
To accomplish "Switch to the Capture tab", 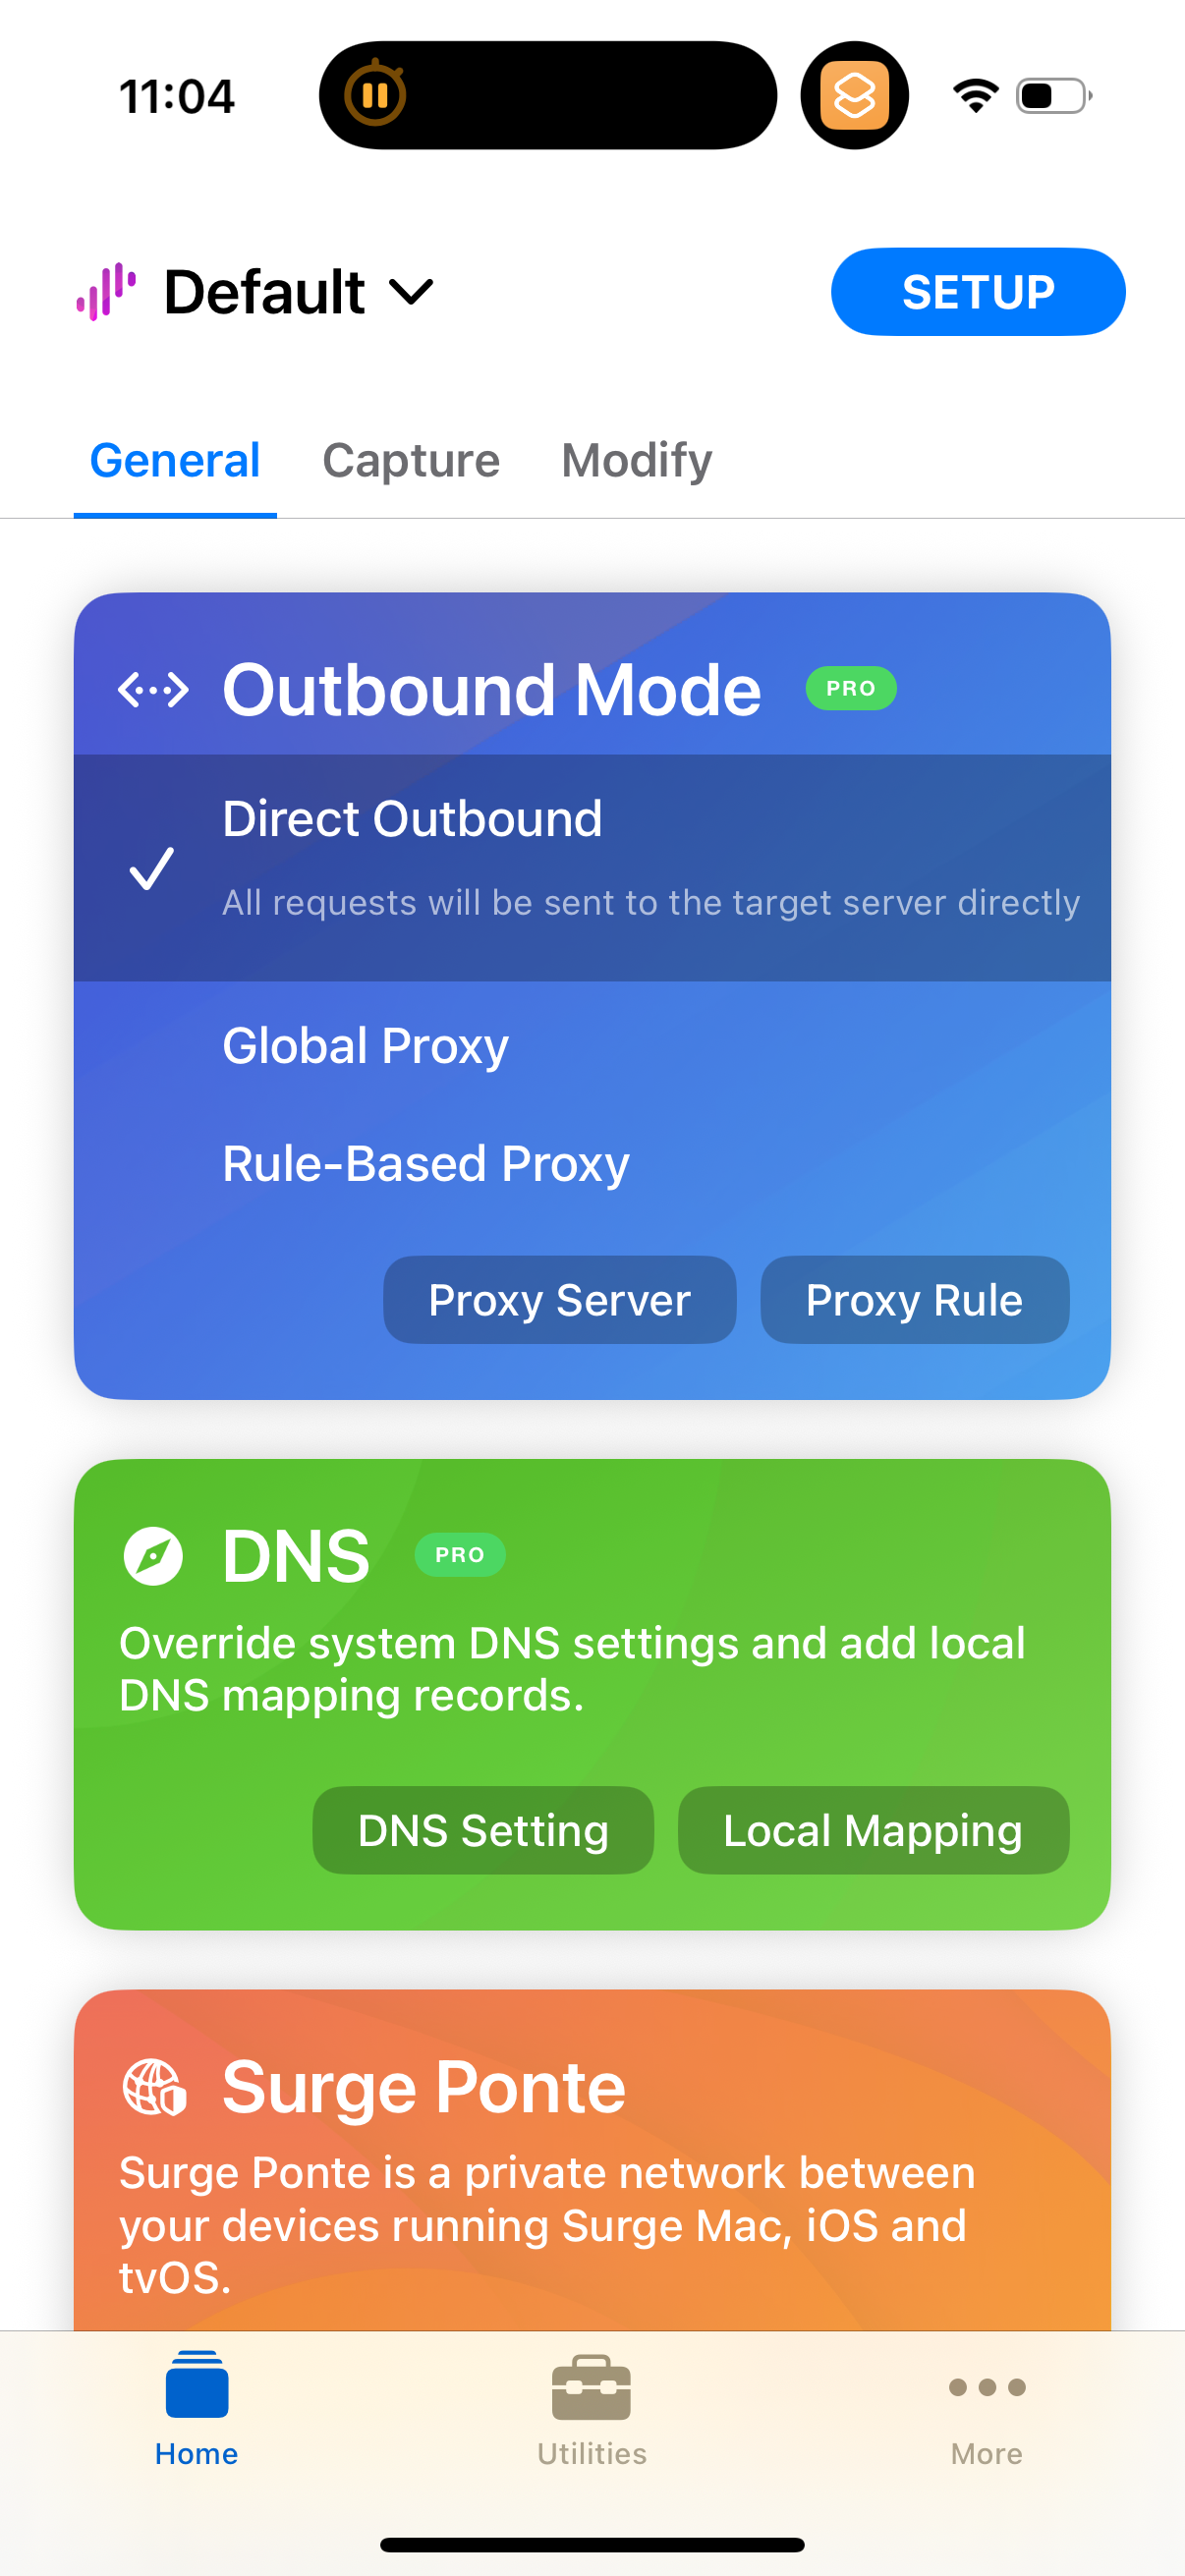I will coord(411,461).
